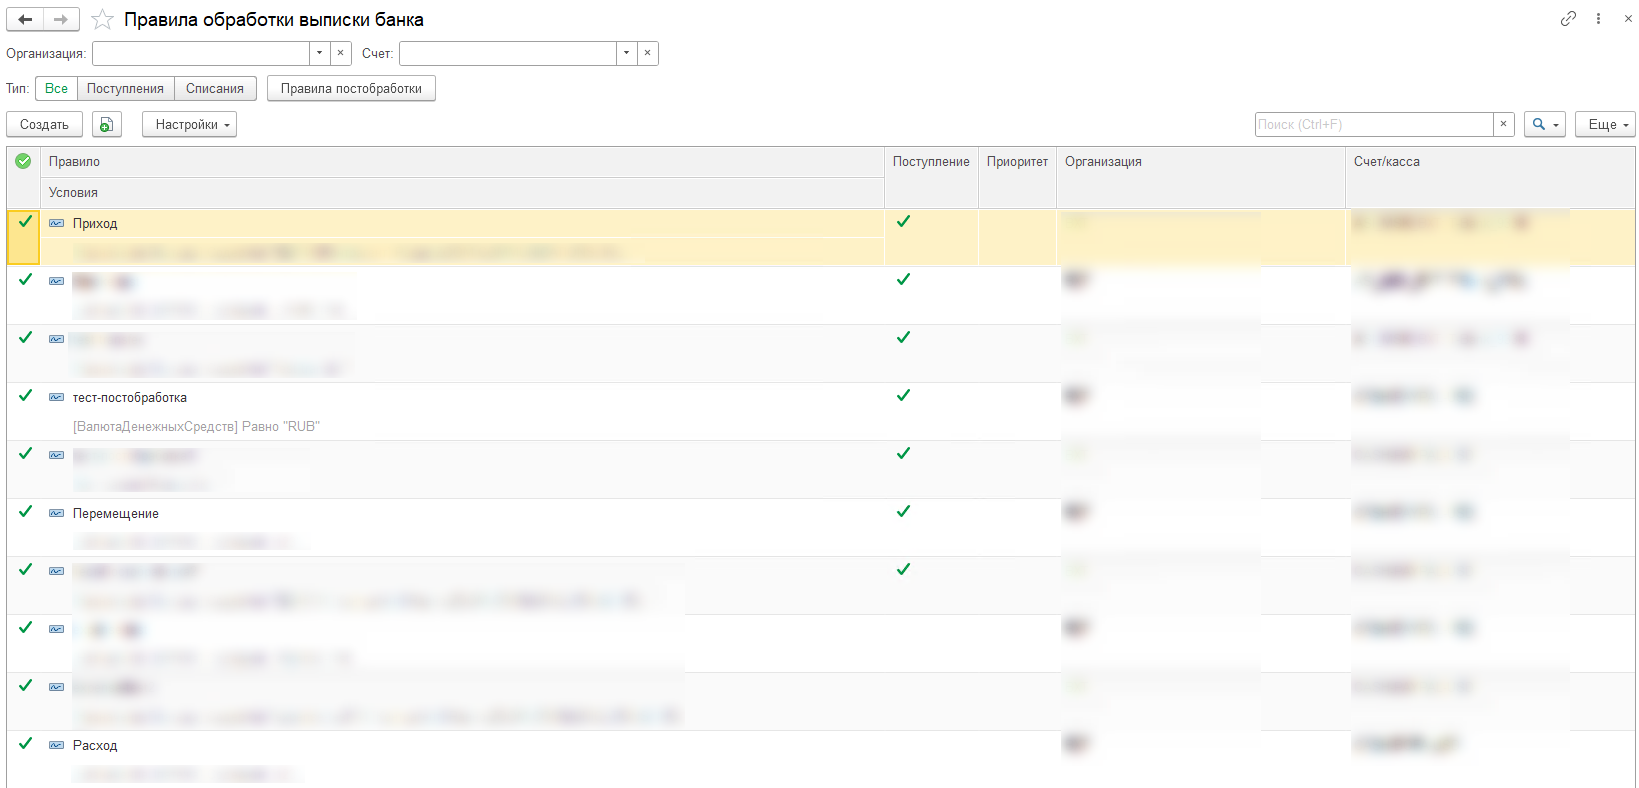Screen dimensions: 1639x788
Task: Select the Поступления type filter
Action: pos(125,88)
